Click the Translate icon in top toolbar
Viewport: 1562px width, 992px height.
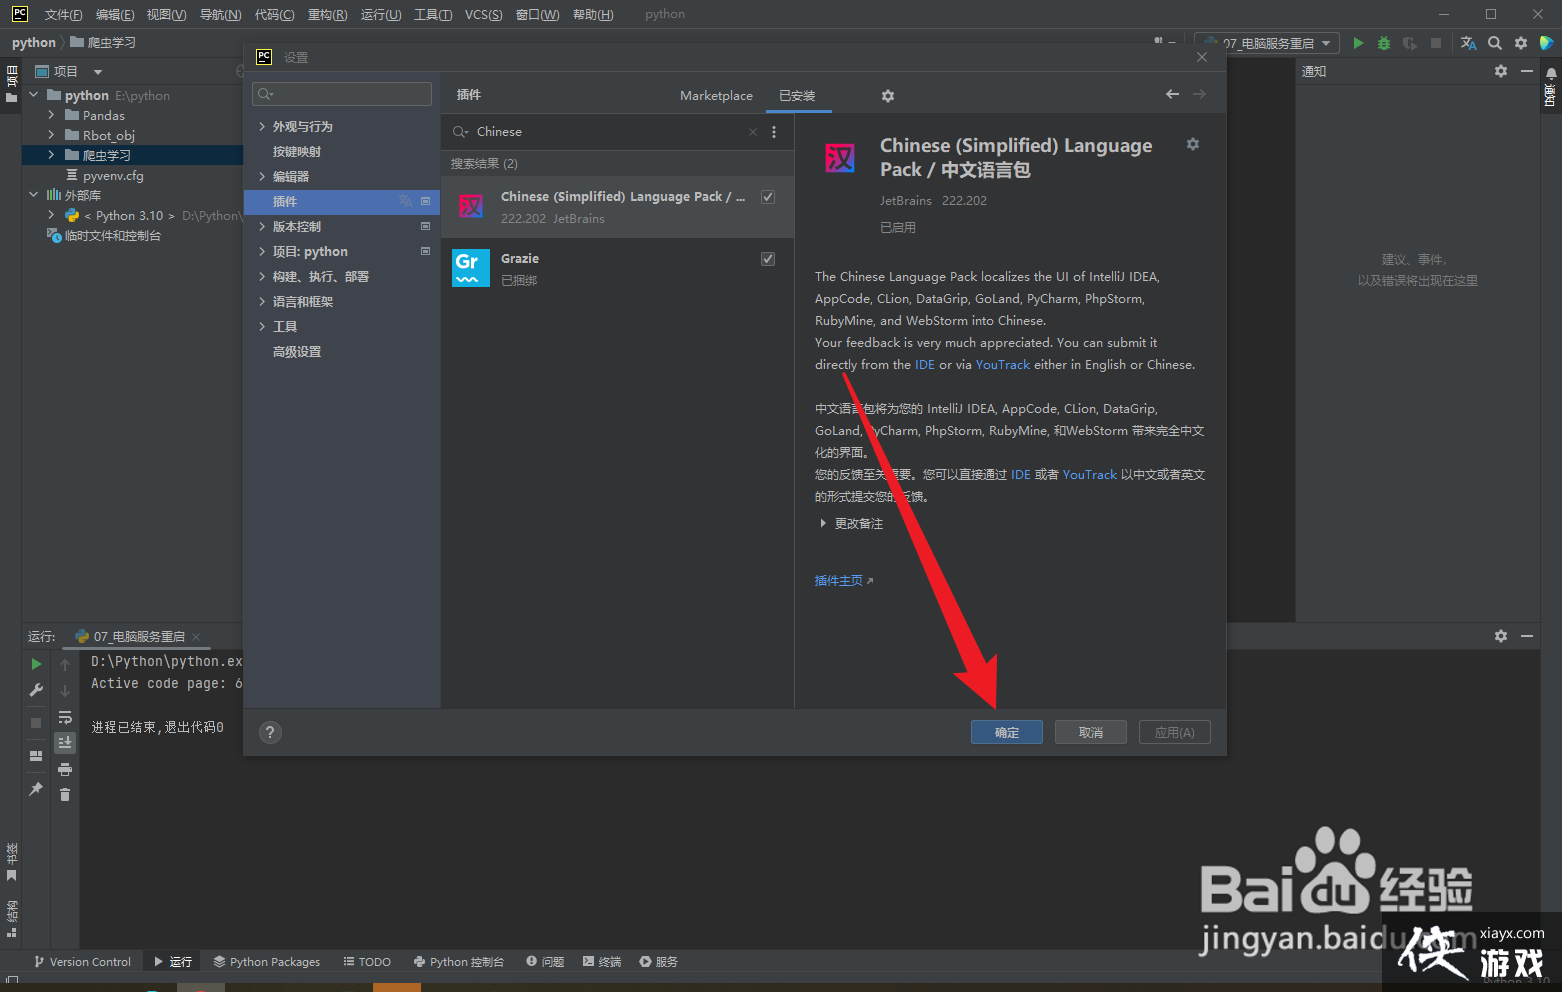[1468, 43]
